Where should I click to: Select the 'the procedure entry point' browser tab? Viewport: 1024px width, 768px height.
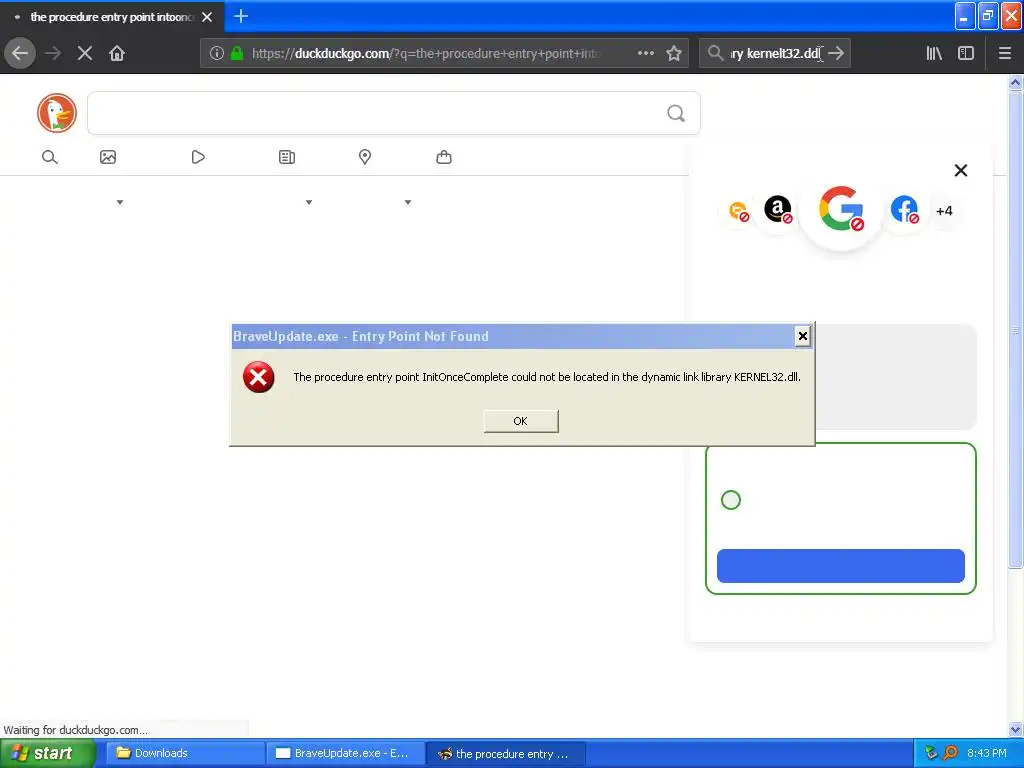tap(112, 16)
